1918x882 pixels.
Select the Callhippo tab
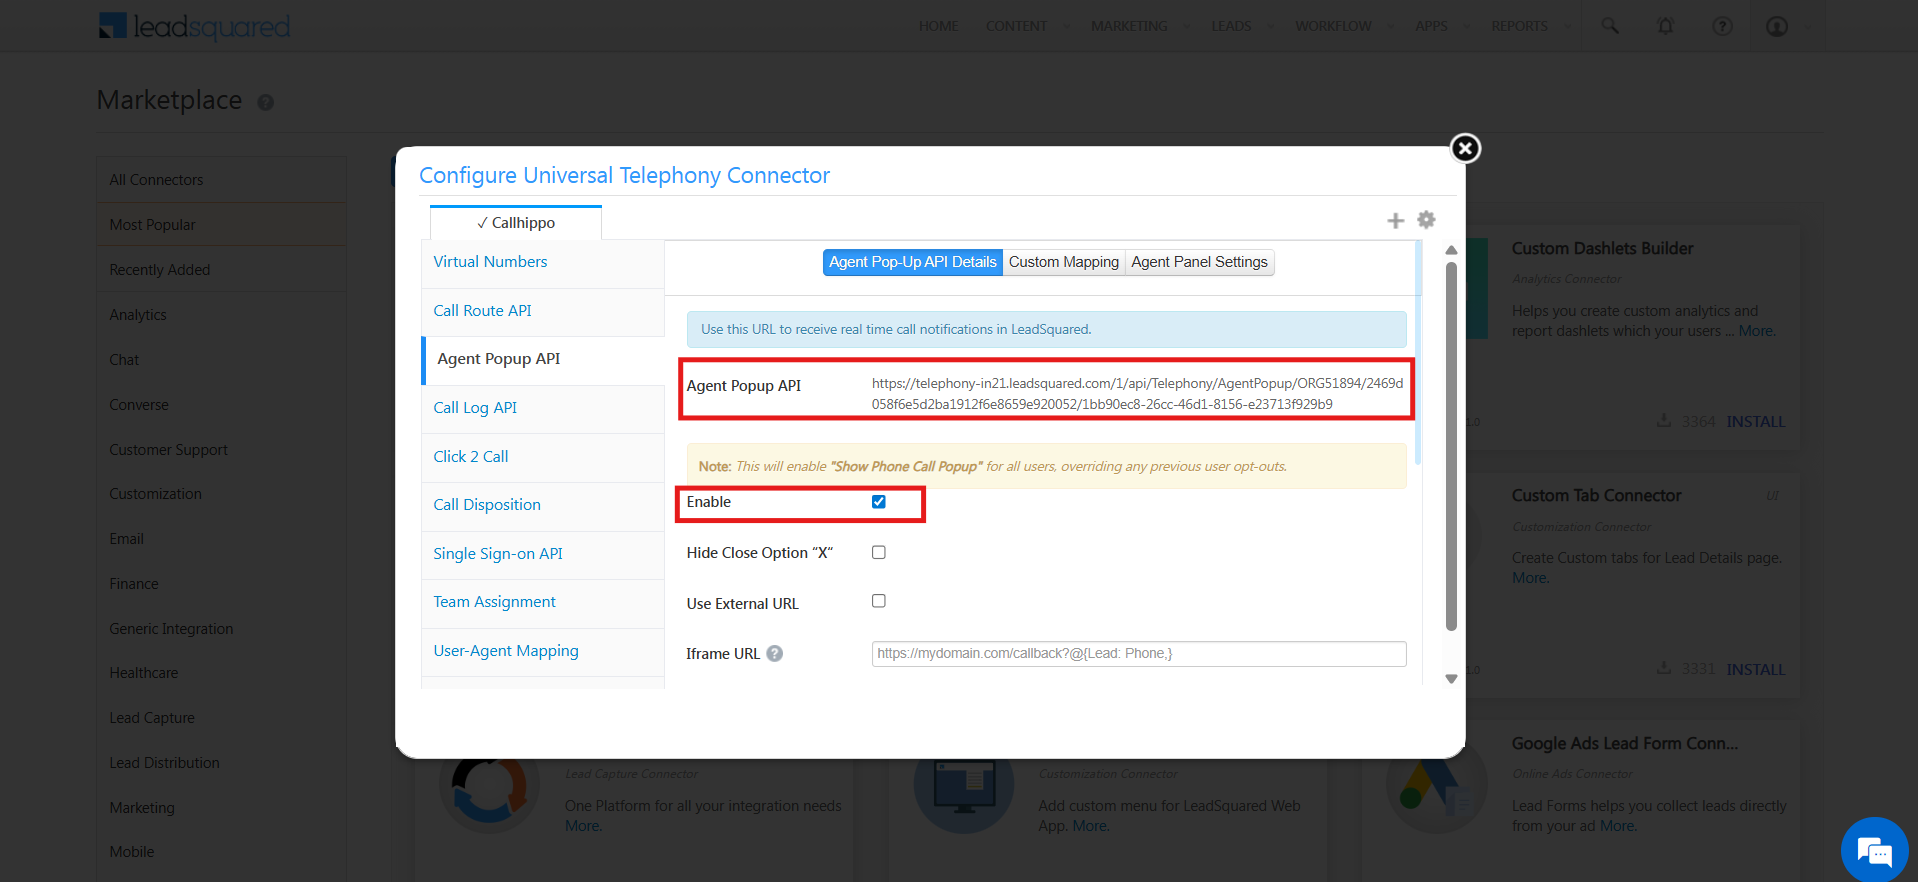pos(516,223)
